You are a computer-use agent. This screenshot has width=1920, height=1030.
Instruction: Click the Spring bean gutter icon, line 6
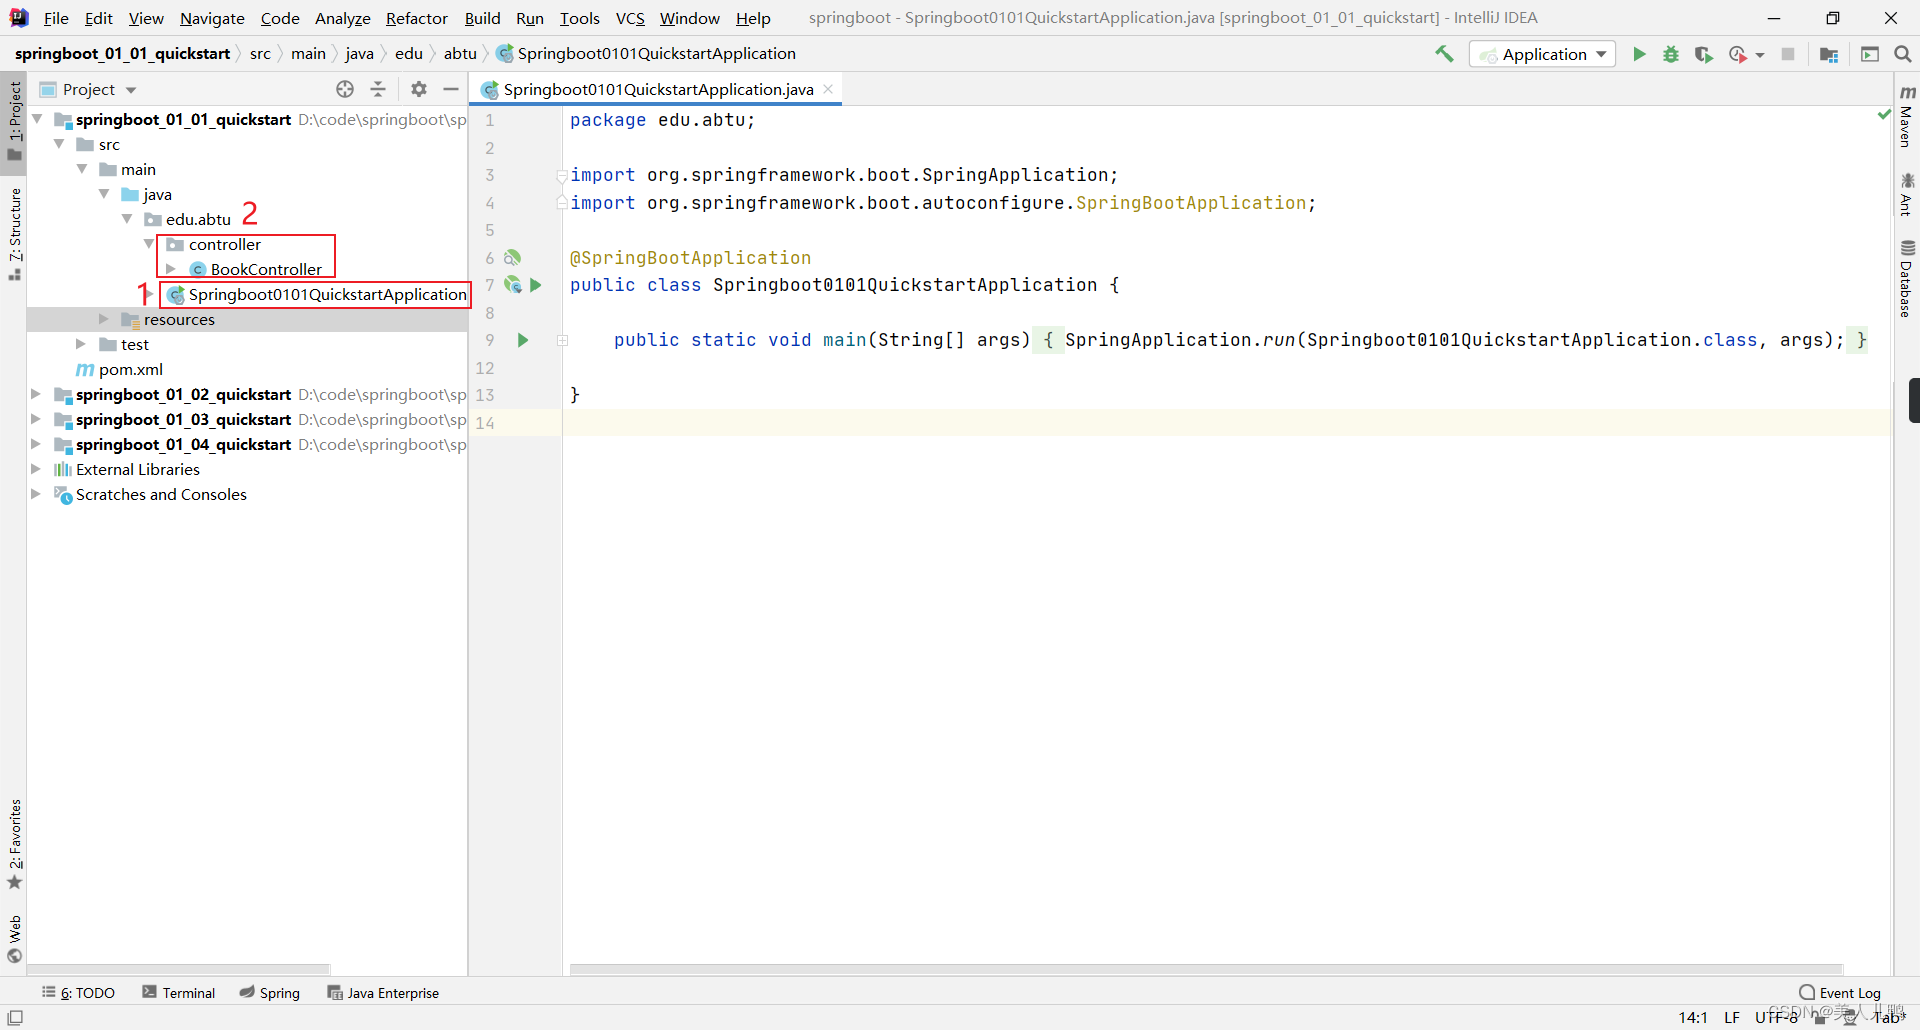pos(513,258)
